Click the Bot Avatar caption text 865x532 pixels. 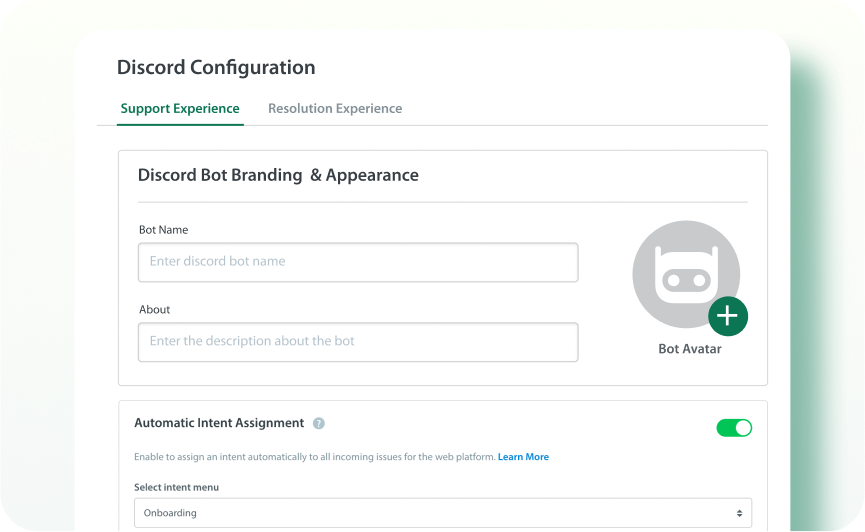pos(689,349)
